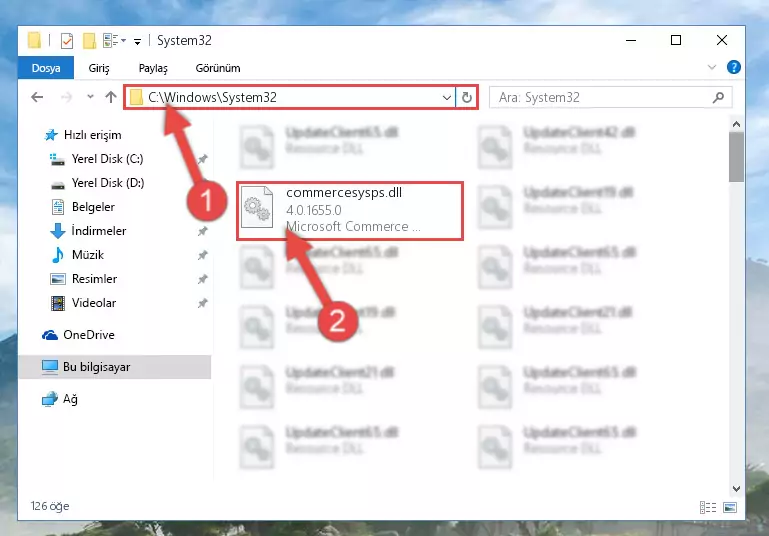Viewport: 769px width, 536px height.
Task: Click the commercesysps.dll gear file icon
Action: click(x=257, y=207)
